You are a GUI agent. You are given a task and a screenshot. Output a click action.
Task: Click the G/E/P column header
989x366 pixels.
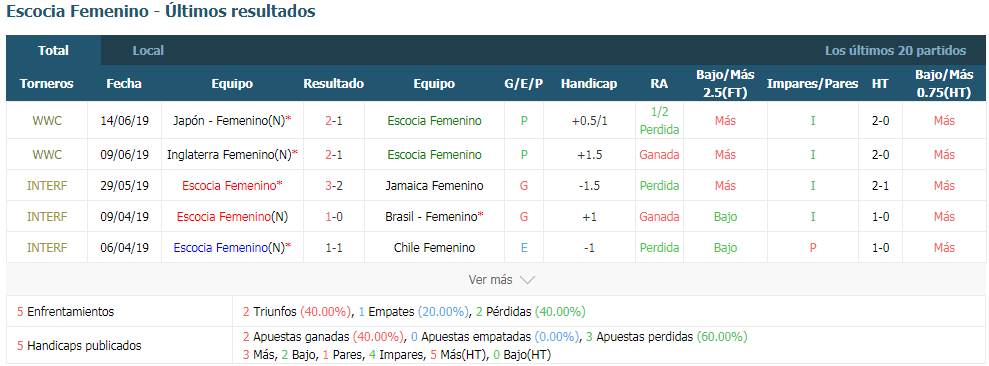[524, 83]
